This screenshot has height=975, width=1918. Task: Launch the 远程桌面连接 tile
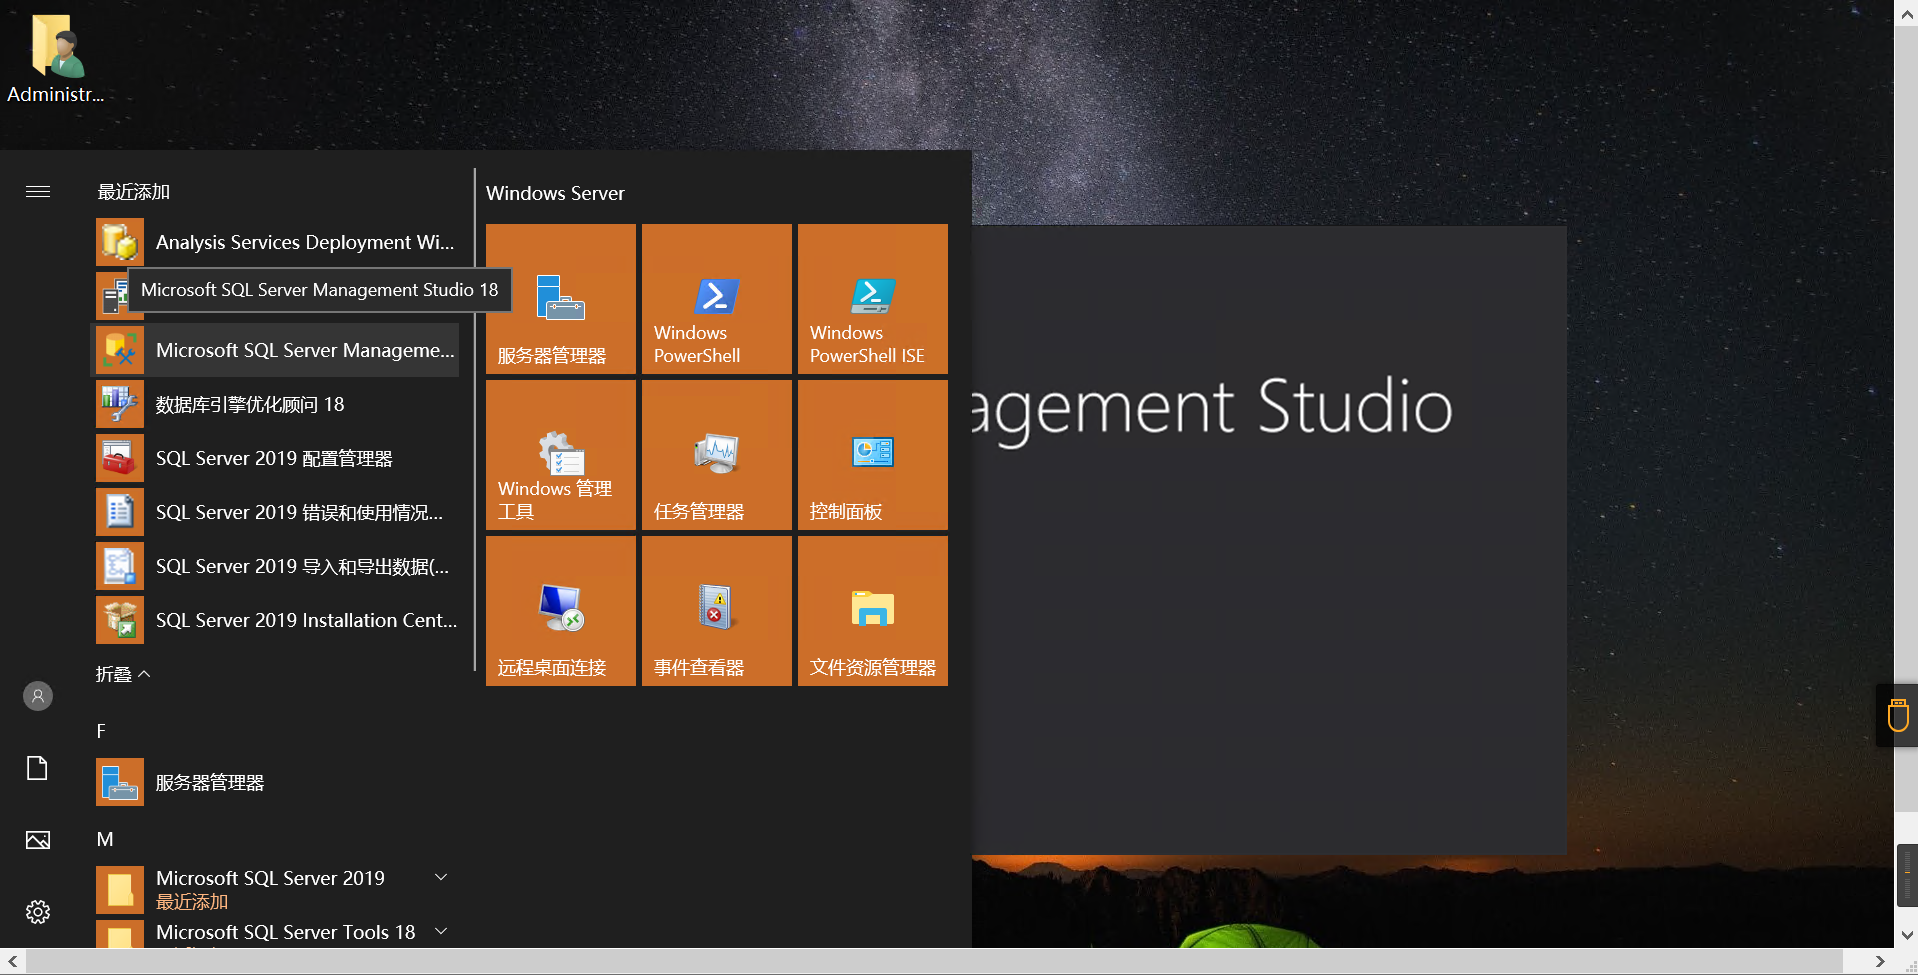[561, 611]
